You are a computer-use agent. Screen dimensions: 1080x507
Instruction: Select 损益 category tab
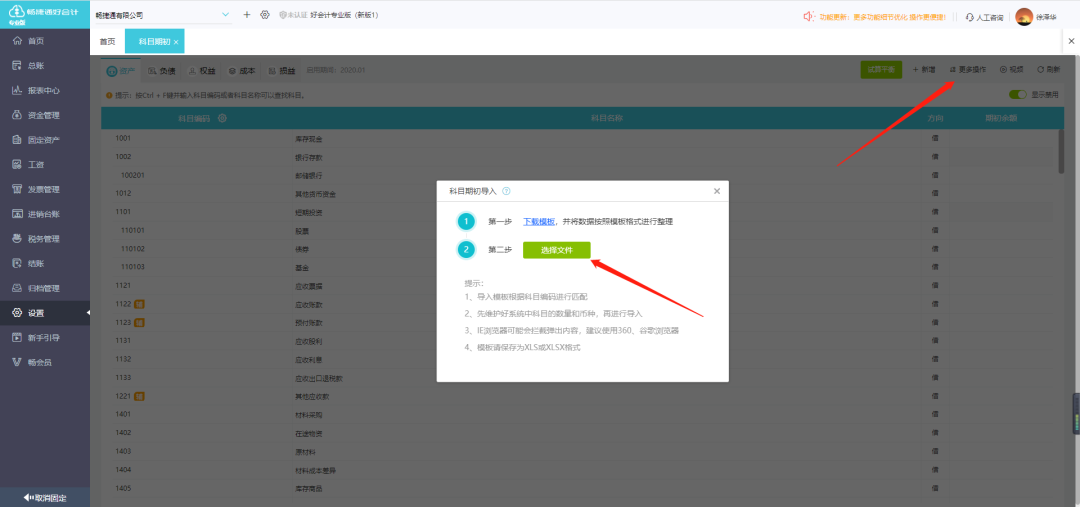282,70
